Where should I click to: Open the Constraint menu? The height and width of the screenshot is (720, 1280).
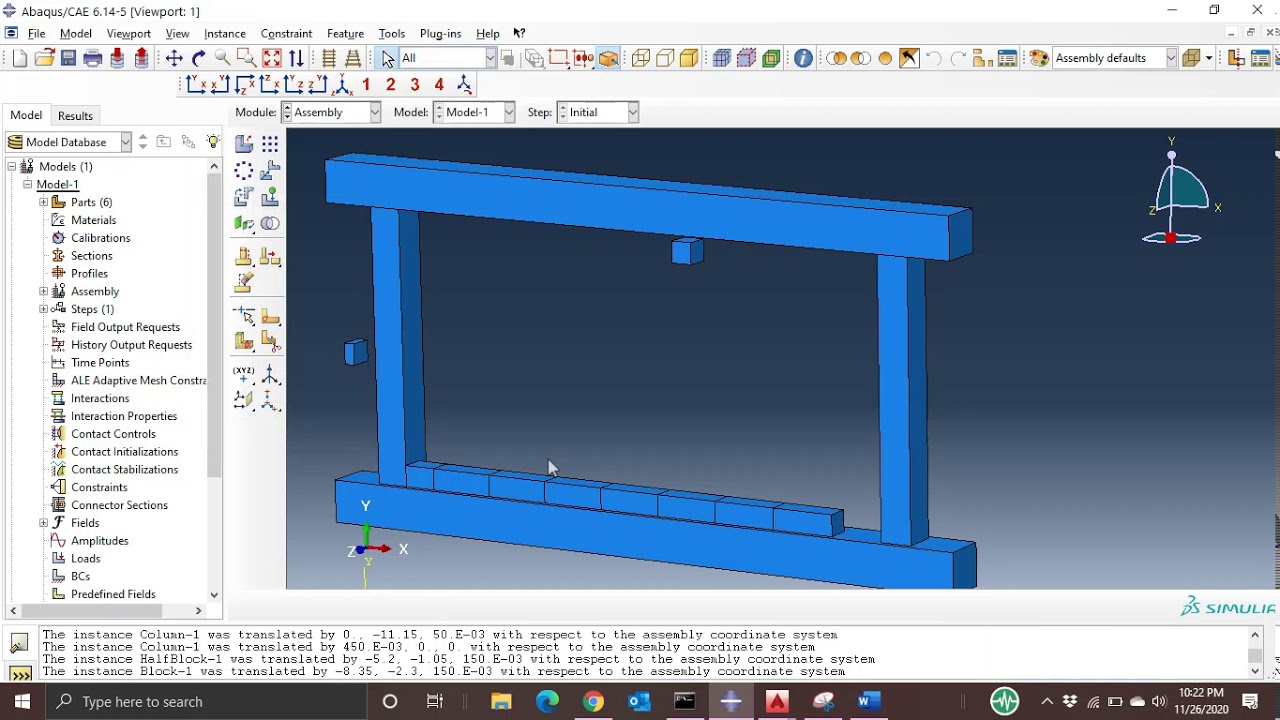pyautogui.click(x=287, y=34)
